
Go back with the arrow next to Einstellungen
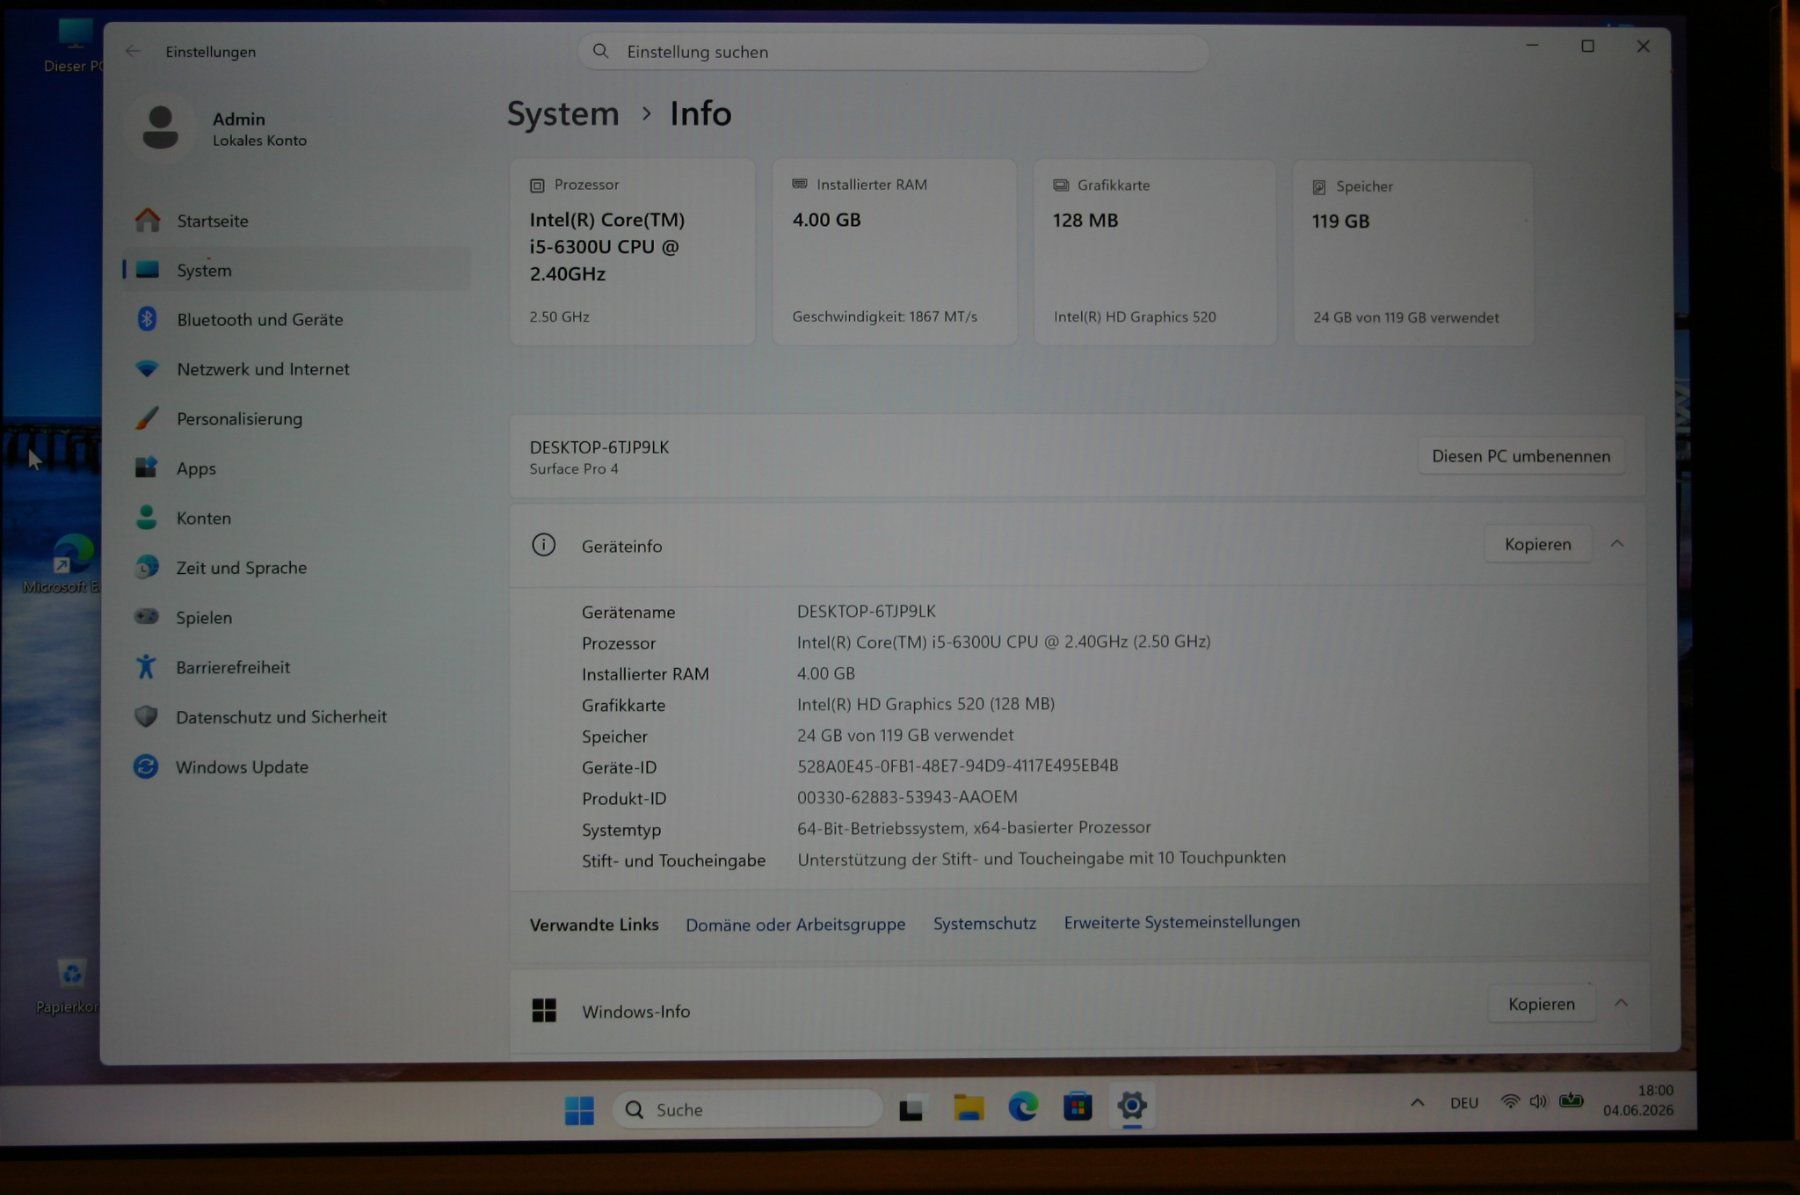(133, 51)
